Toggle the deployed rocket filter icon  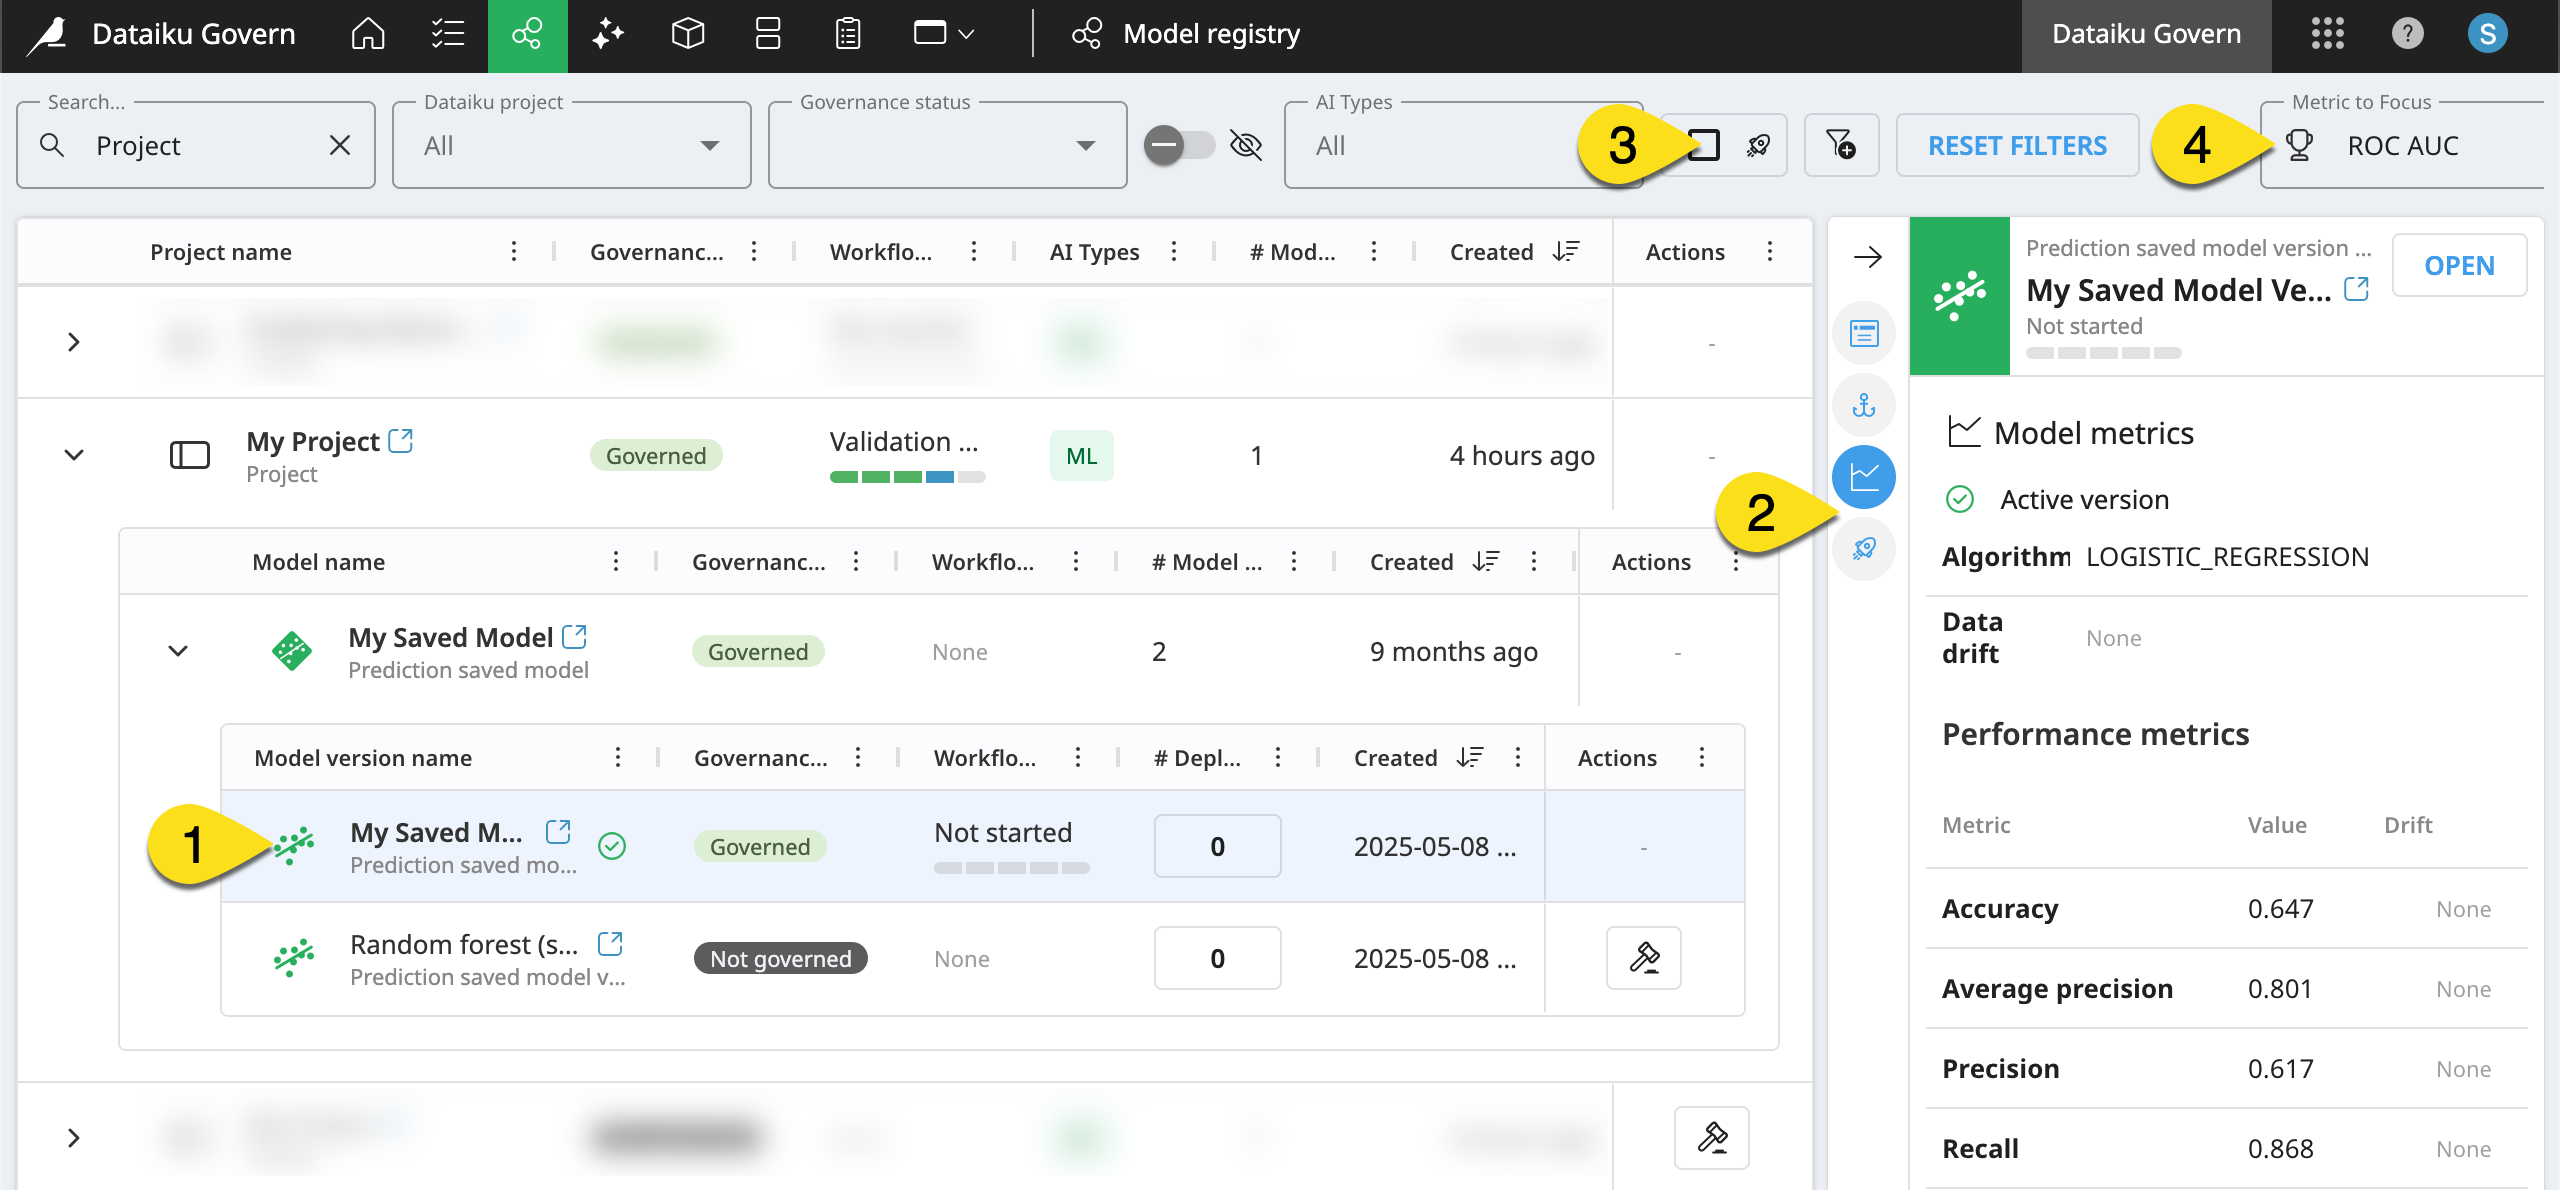[x=1759, y=146]
